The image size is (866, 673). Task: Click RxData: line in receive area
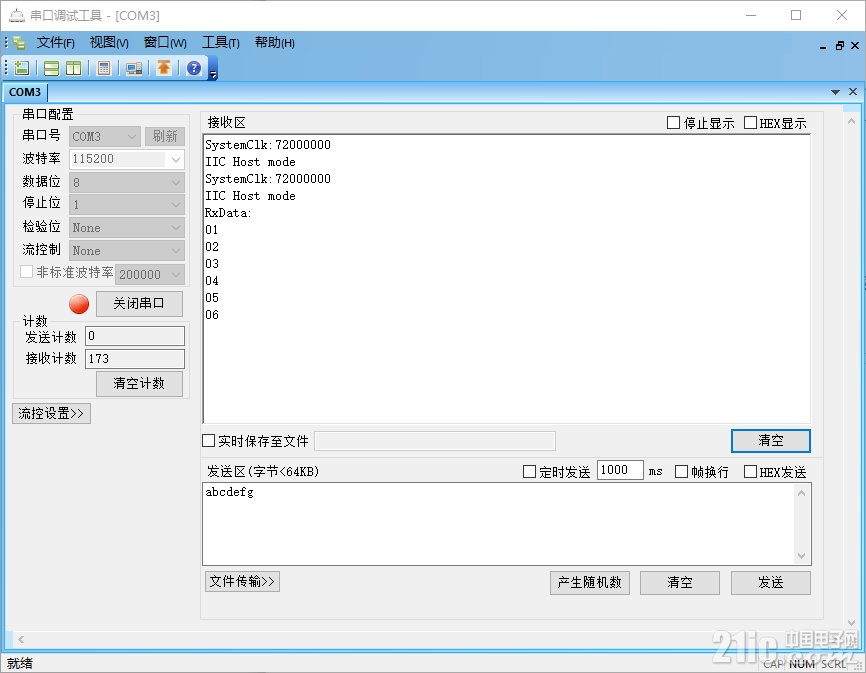coord(228,213)
